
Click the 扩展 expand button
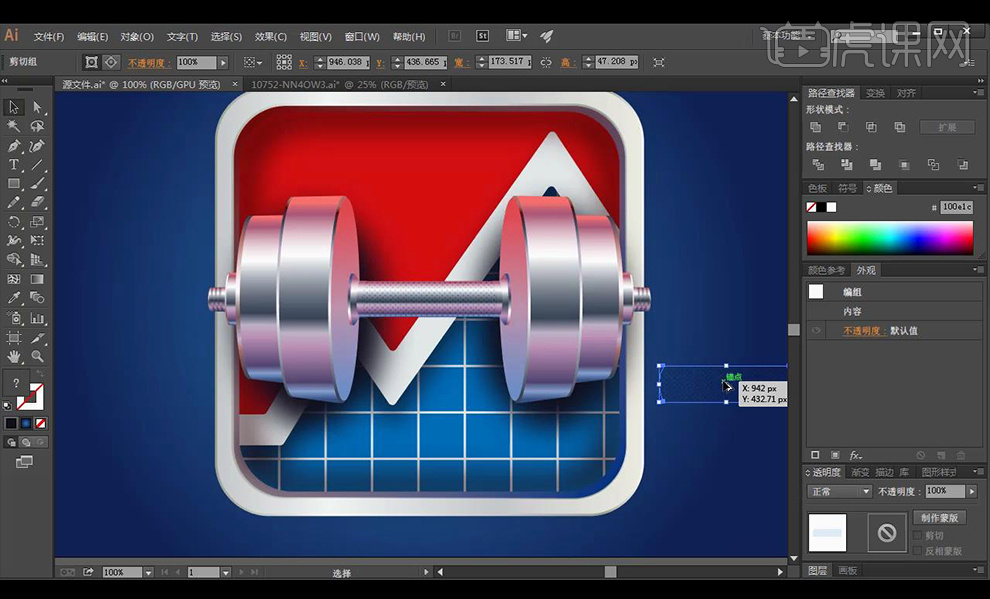947,128
